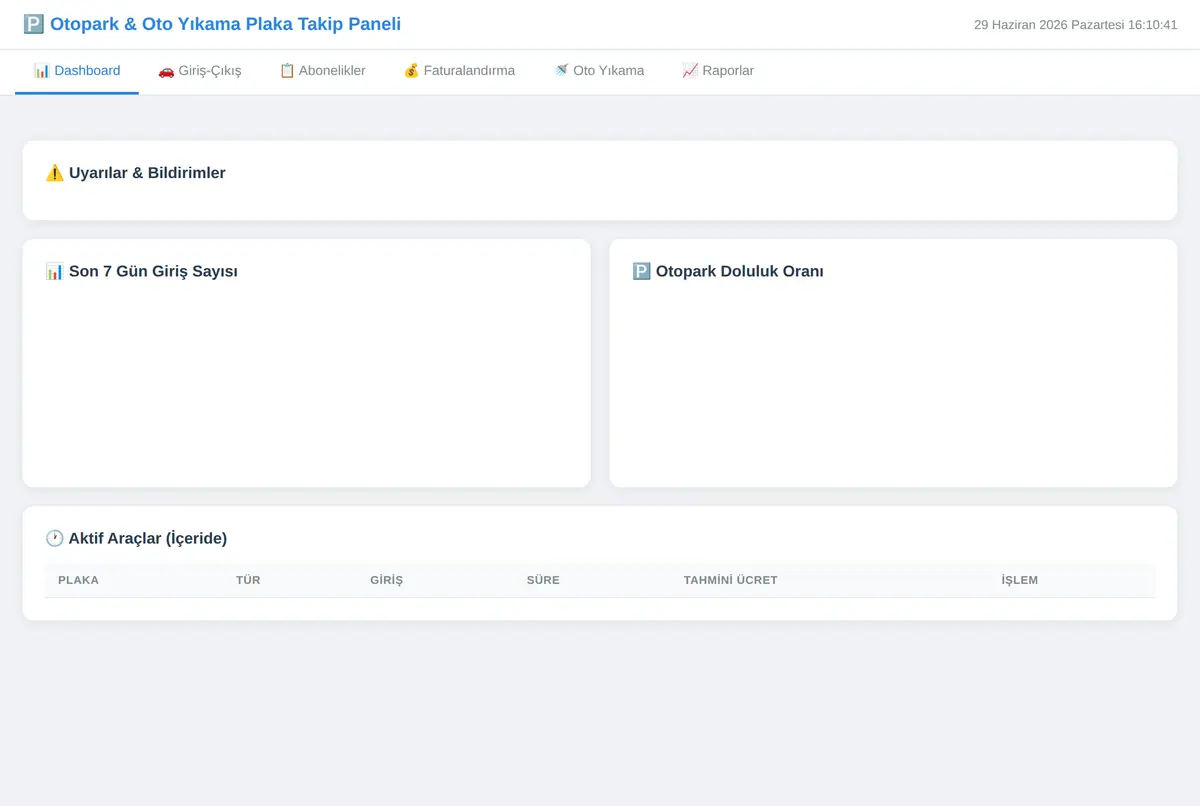Click the clock icon beside Aktif Araçlar

tap(55, 538)
